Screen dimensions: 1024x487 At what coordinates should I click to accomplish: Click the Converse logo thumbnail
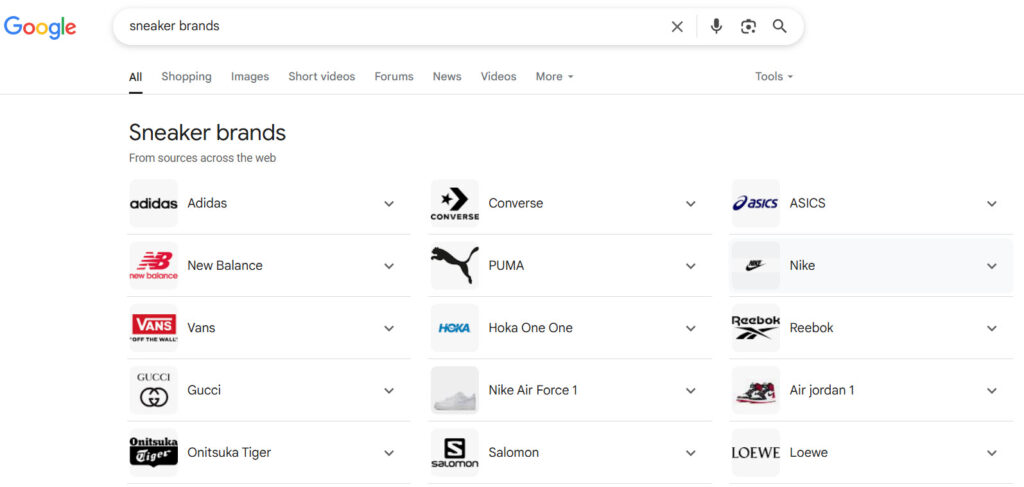(455, 204)
